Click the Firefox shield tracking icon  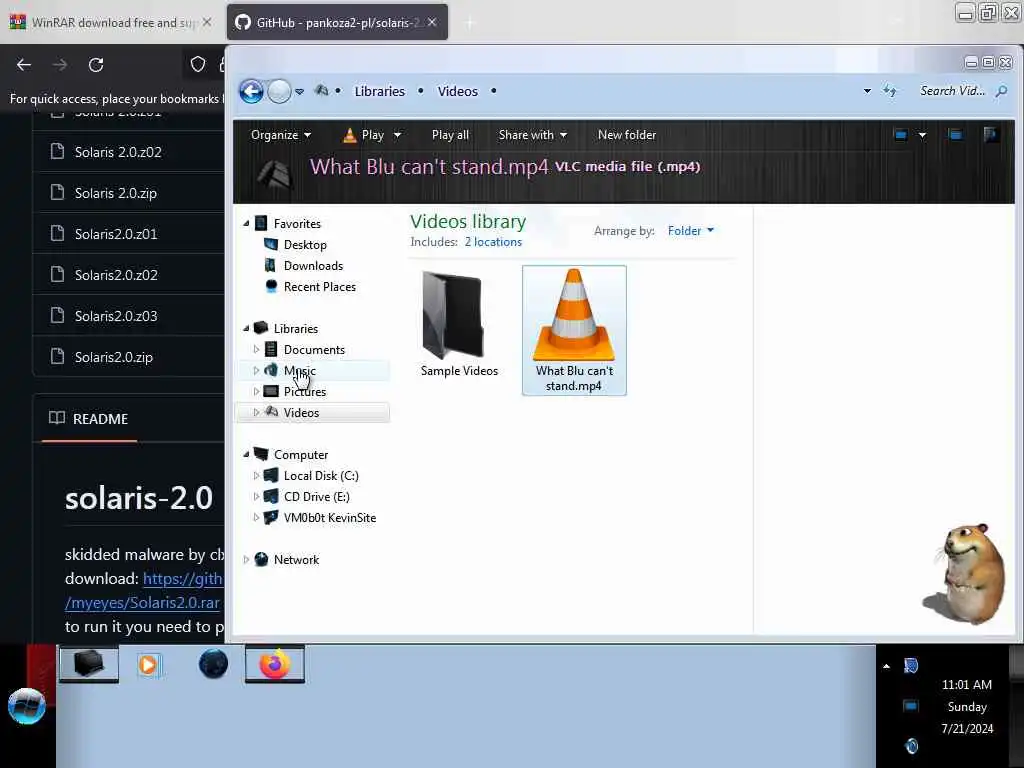pyautogui.click(x=197, y=64)
